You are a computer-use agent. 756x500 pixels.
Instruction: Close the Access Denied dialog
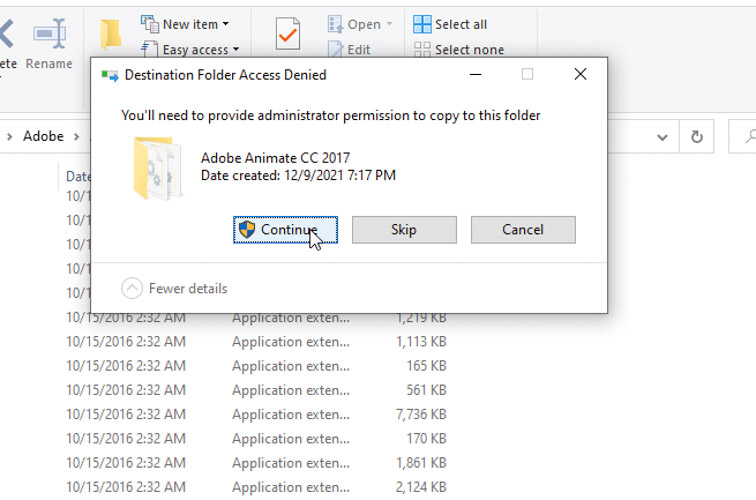(580, 74)
